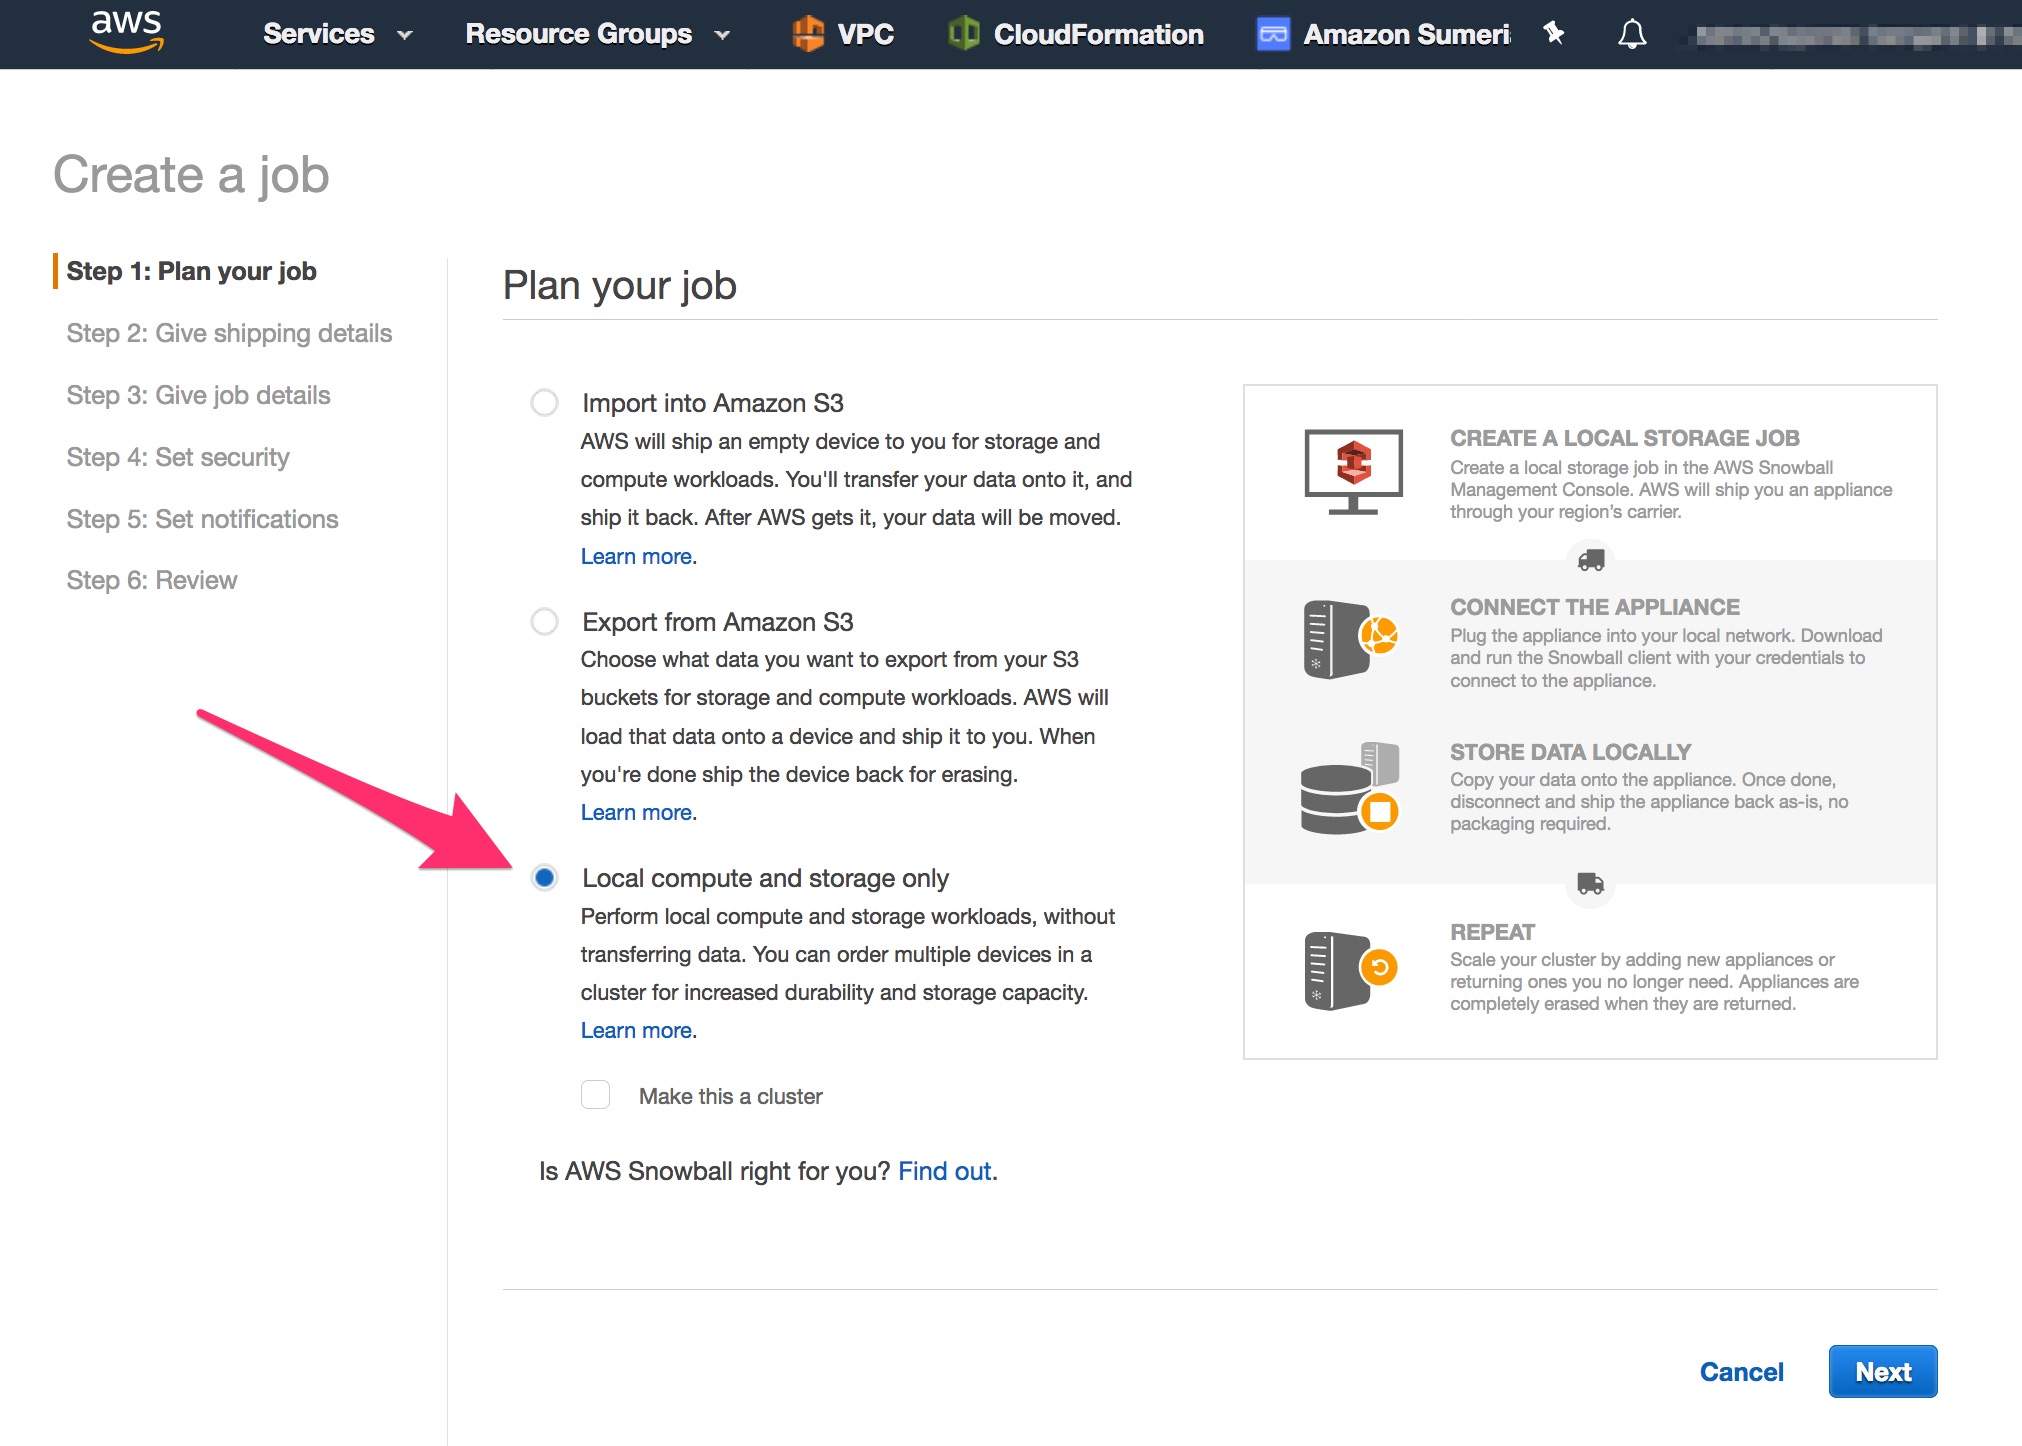Go to Step 2: Give shipping details

click(x=229, y=333)
